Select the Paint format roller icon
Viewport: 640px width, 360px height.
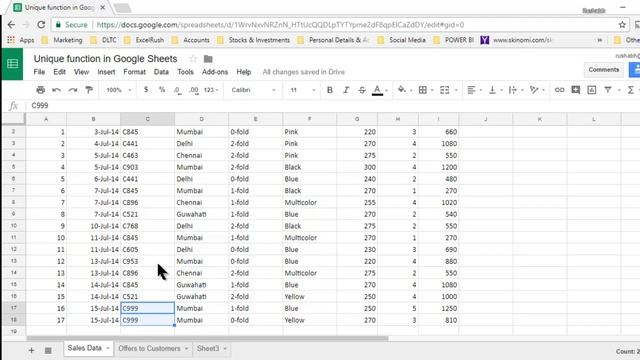pyautogui.click(x=89, y=90)
